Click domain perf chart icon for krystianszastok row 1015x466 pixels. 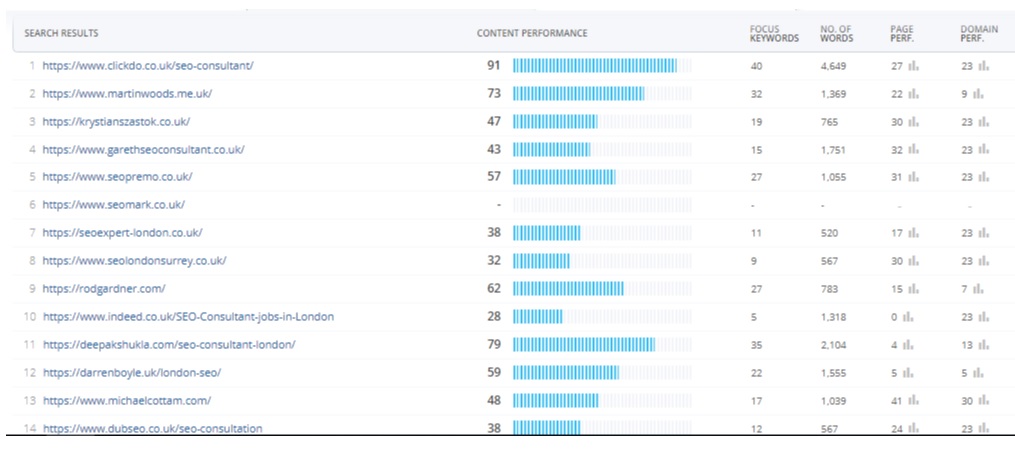tap(983, 122)
